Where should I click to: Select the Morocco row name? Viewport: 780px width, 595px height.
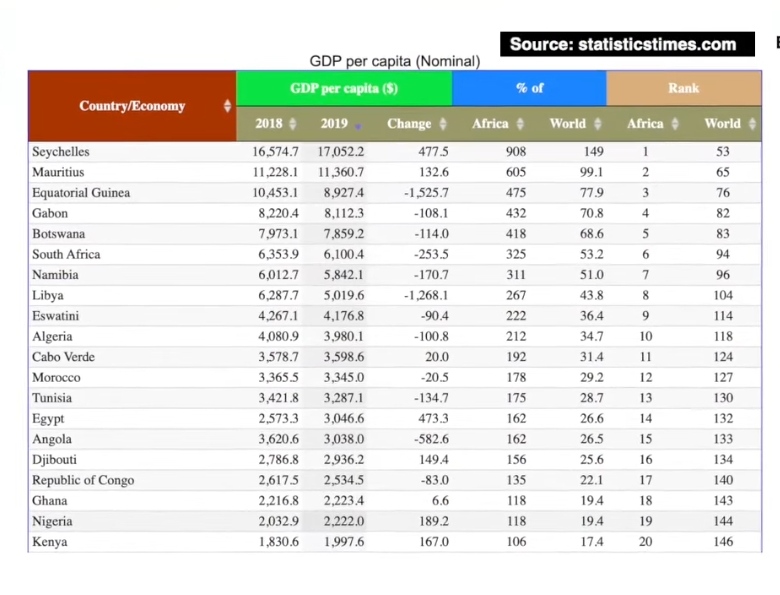56,378
